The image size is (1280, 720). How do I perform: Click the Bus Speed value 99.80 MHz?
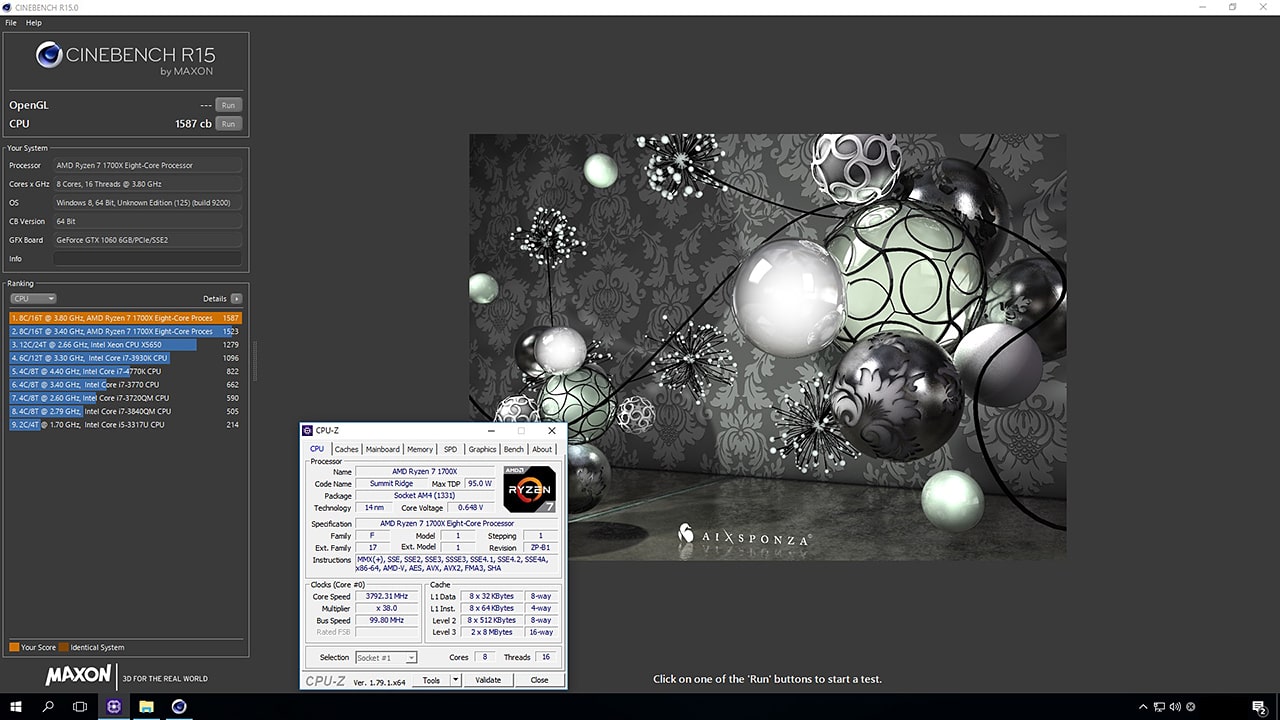point(387,621)
